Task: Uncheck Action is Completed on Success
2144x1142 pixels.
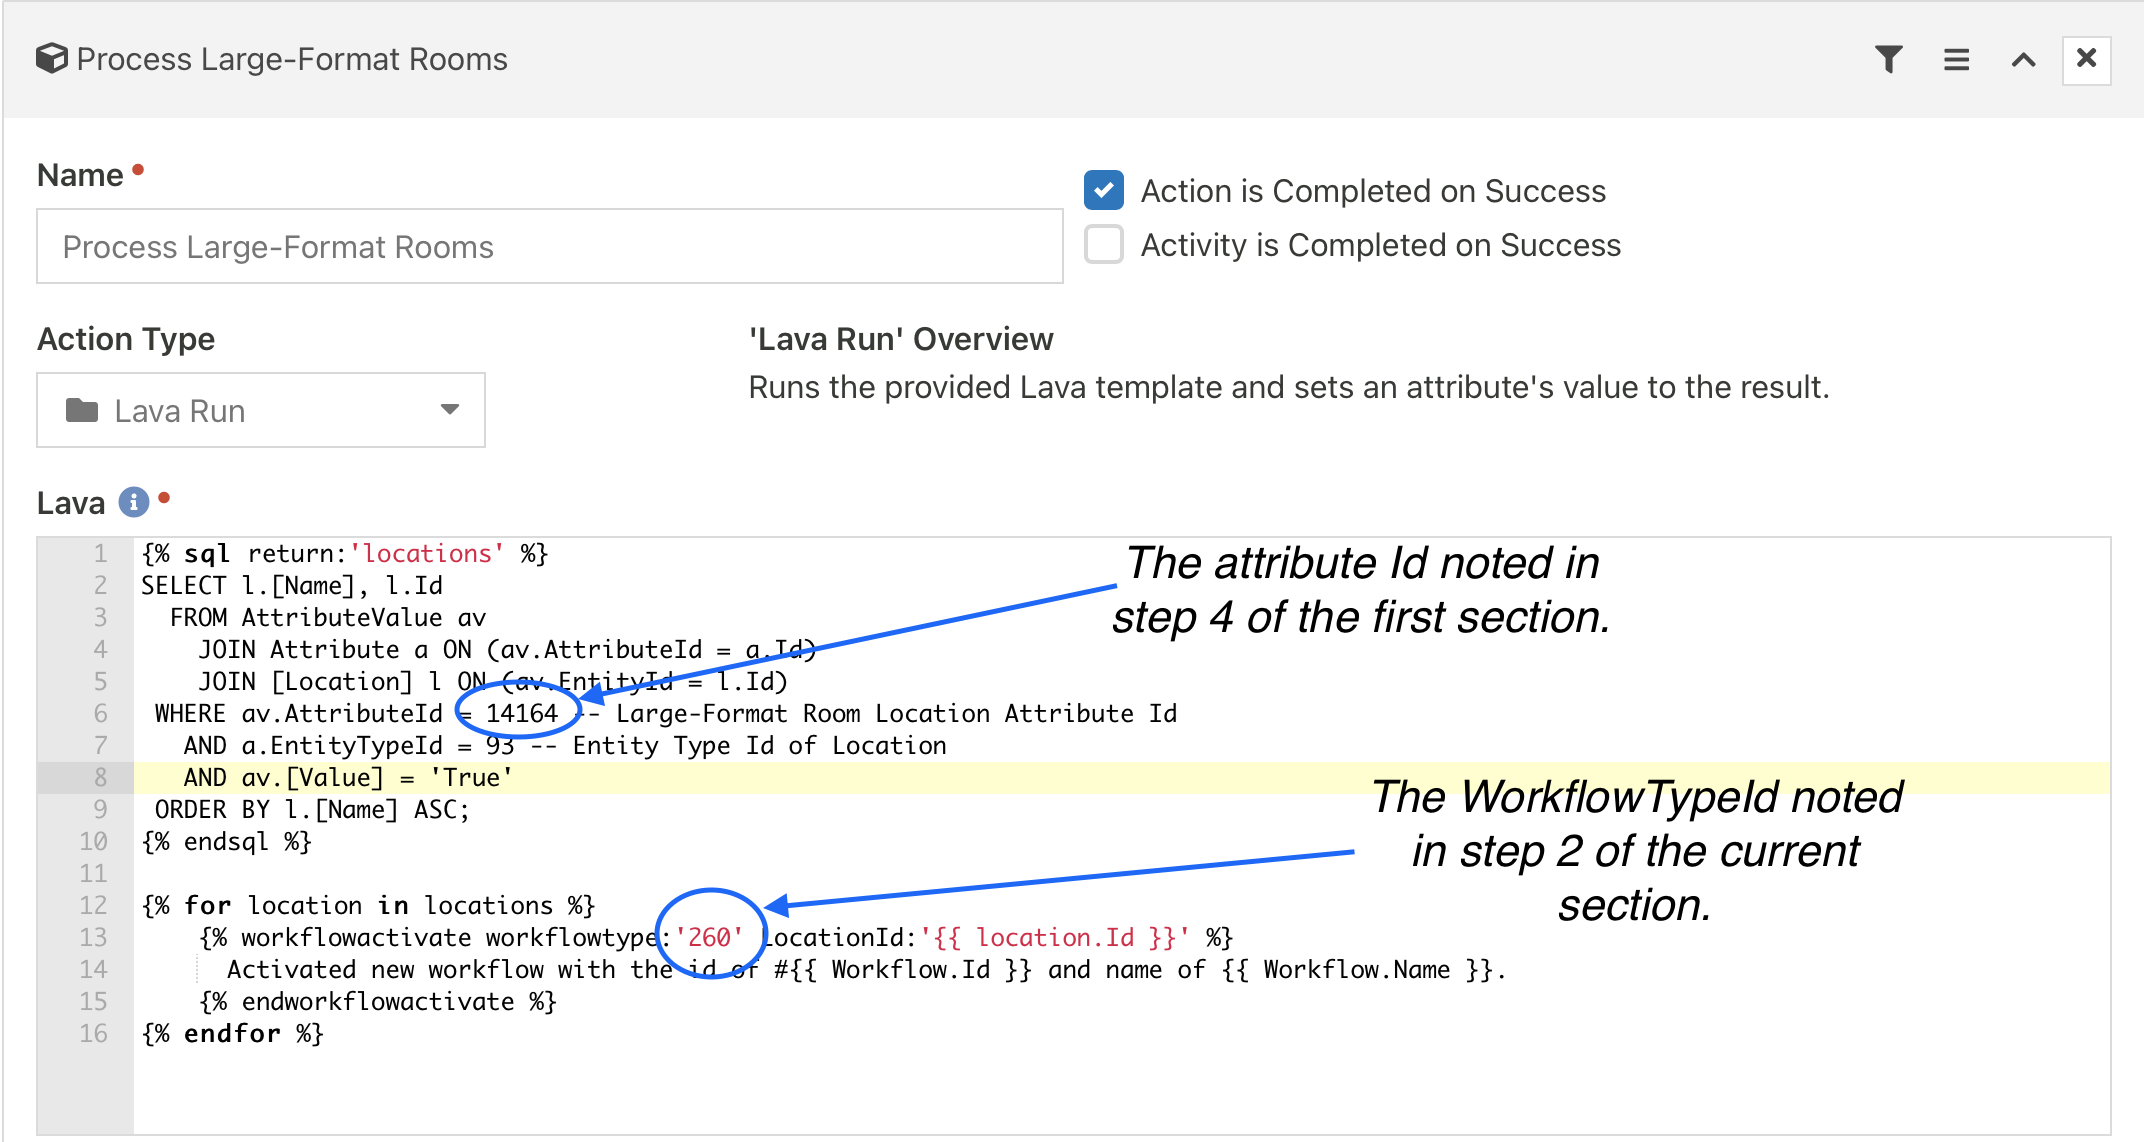Action: click(x=1104, y=190)
